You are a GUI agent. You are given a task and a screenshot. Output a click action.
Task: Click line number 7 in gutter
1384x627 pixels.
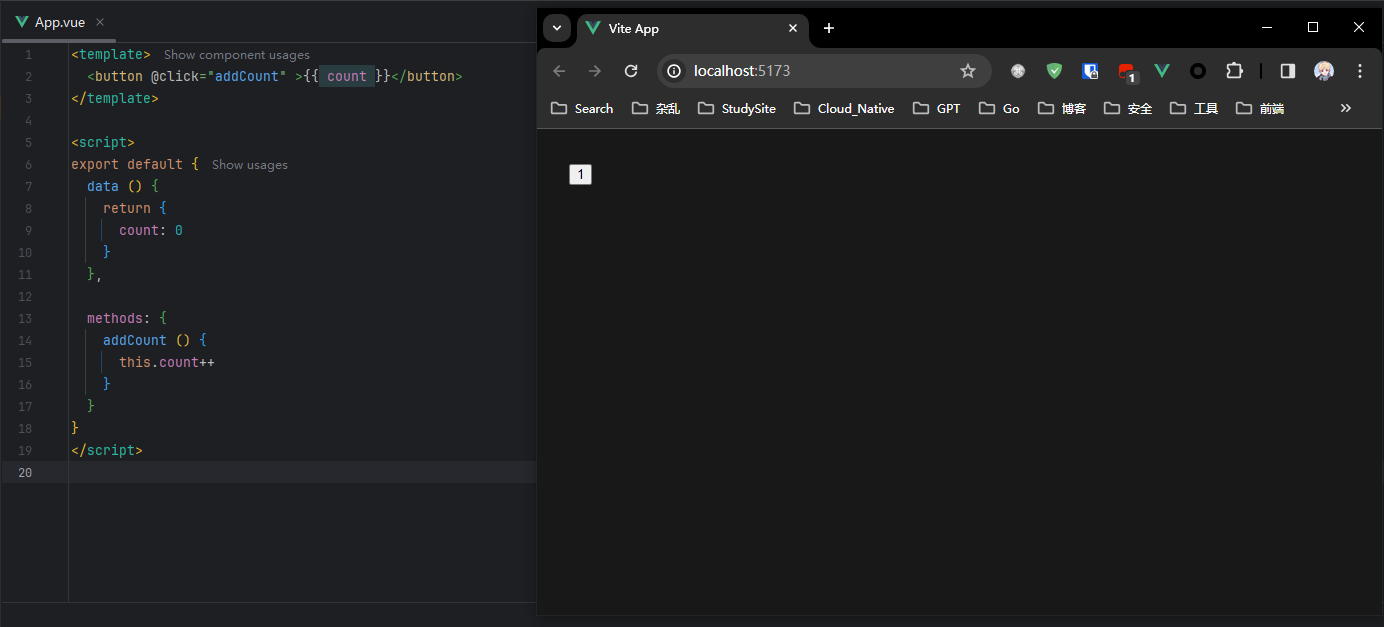[x=28, y=186]
